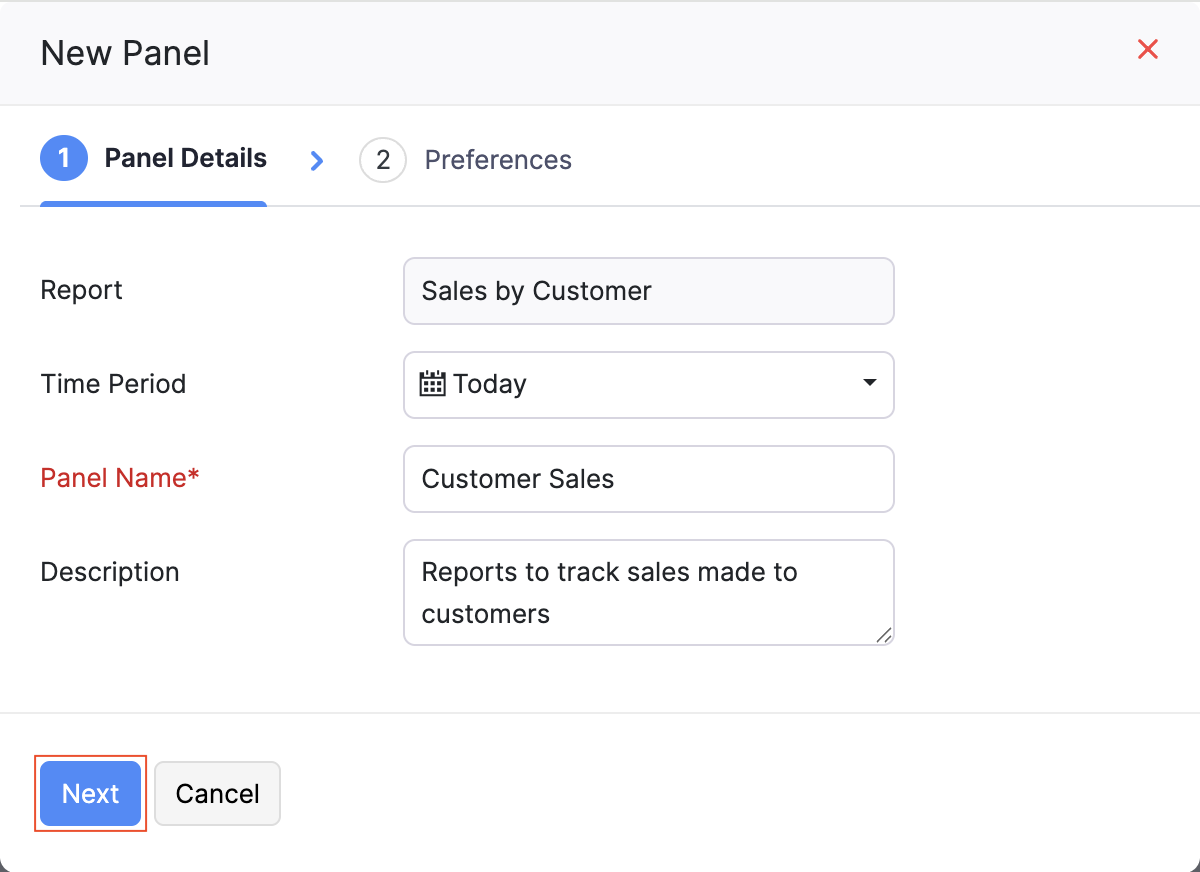Grab the Description textarea resize handle
This screenshot has height=872, width=1200.
click(883, 634)
